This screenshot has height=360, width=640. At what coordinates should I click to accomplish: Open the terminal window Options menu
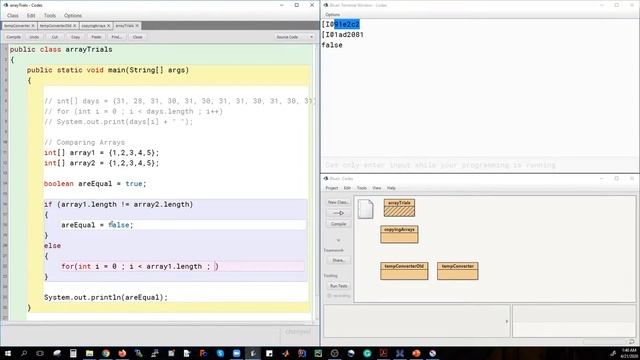(333, 15)
